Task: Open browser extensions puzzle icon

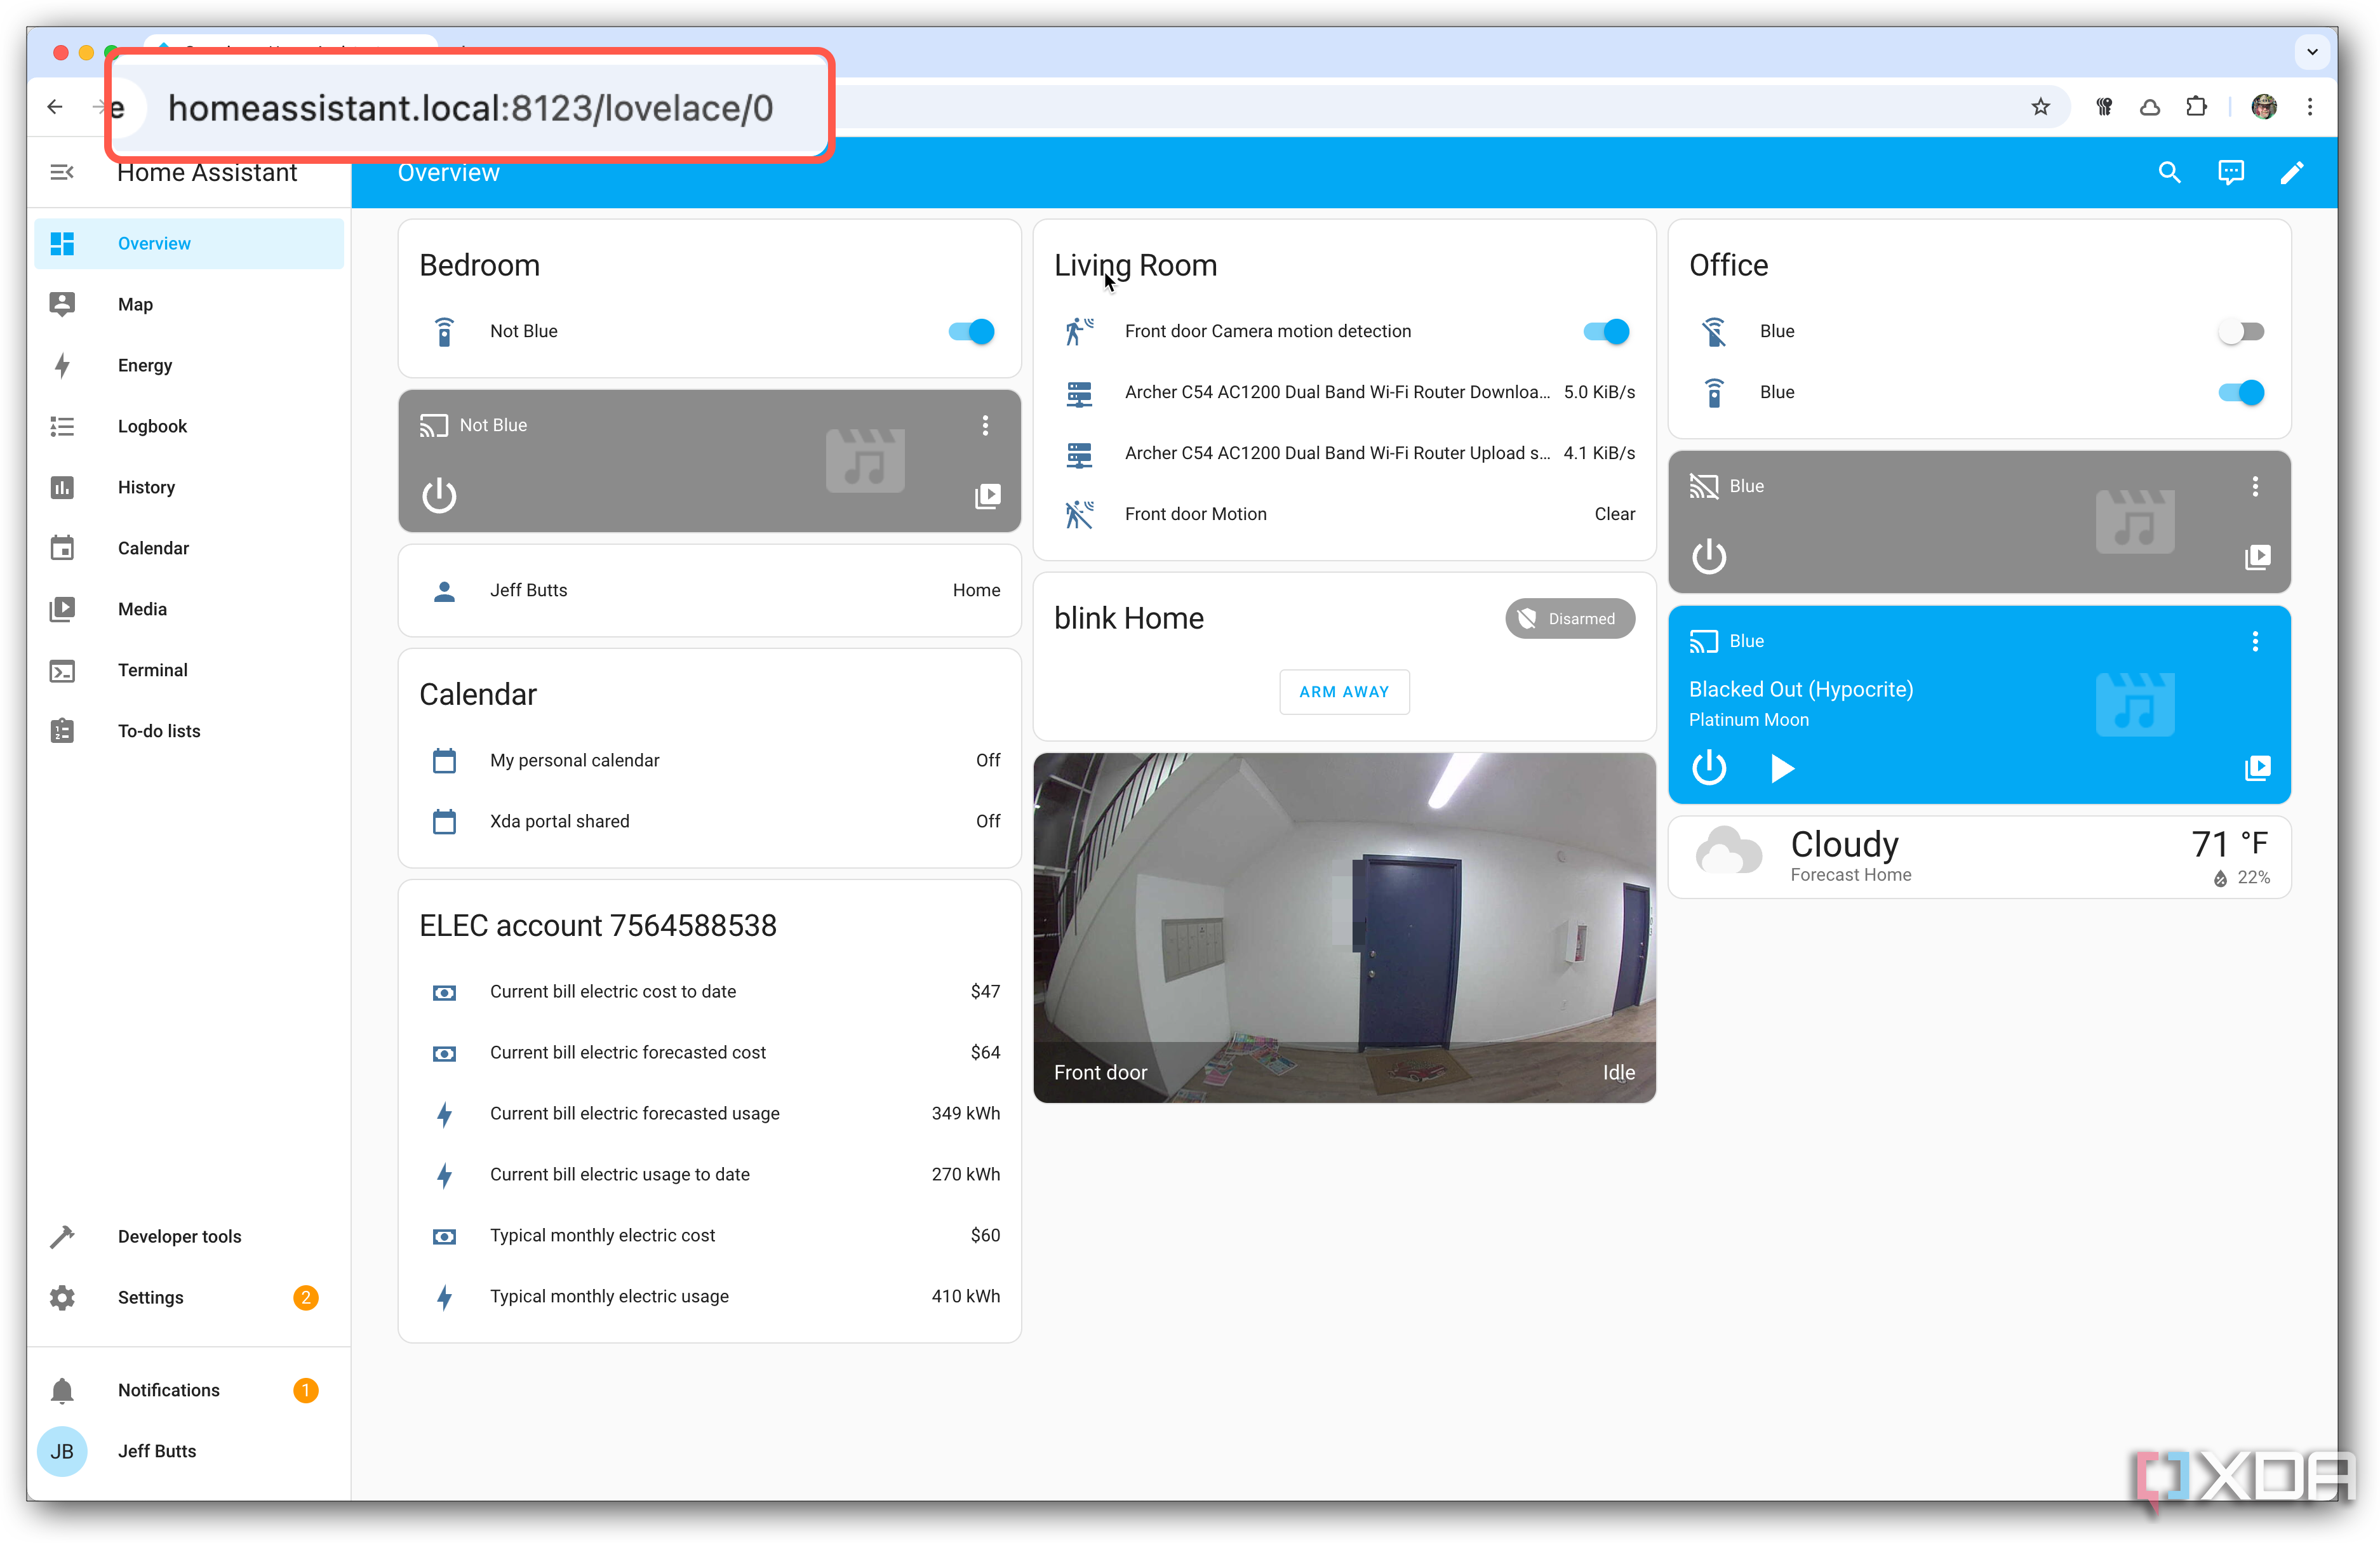Action: [2196, 107]
